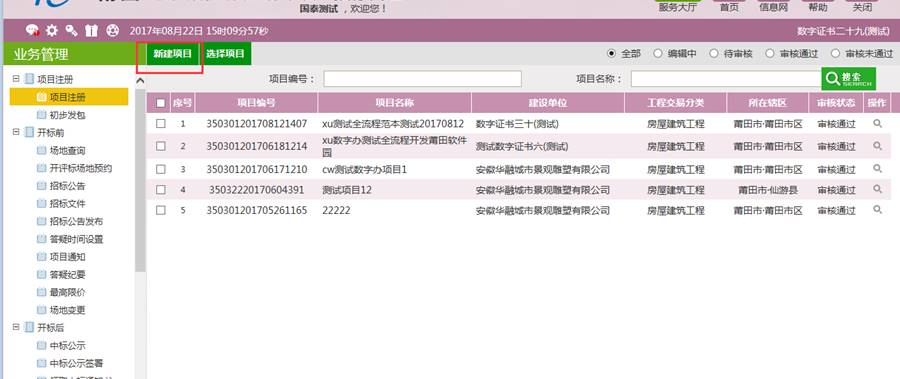Image resolution: width=900 pixels, height=379 pixels.
Task: Open 信息网 in top navigation
Action: (x=773, y=7)
